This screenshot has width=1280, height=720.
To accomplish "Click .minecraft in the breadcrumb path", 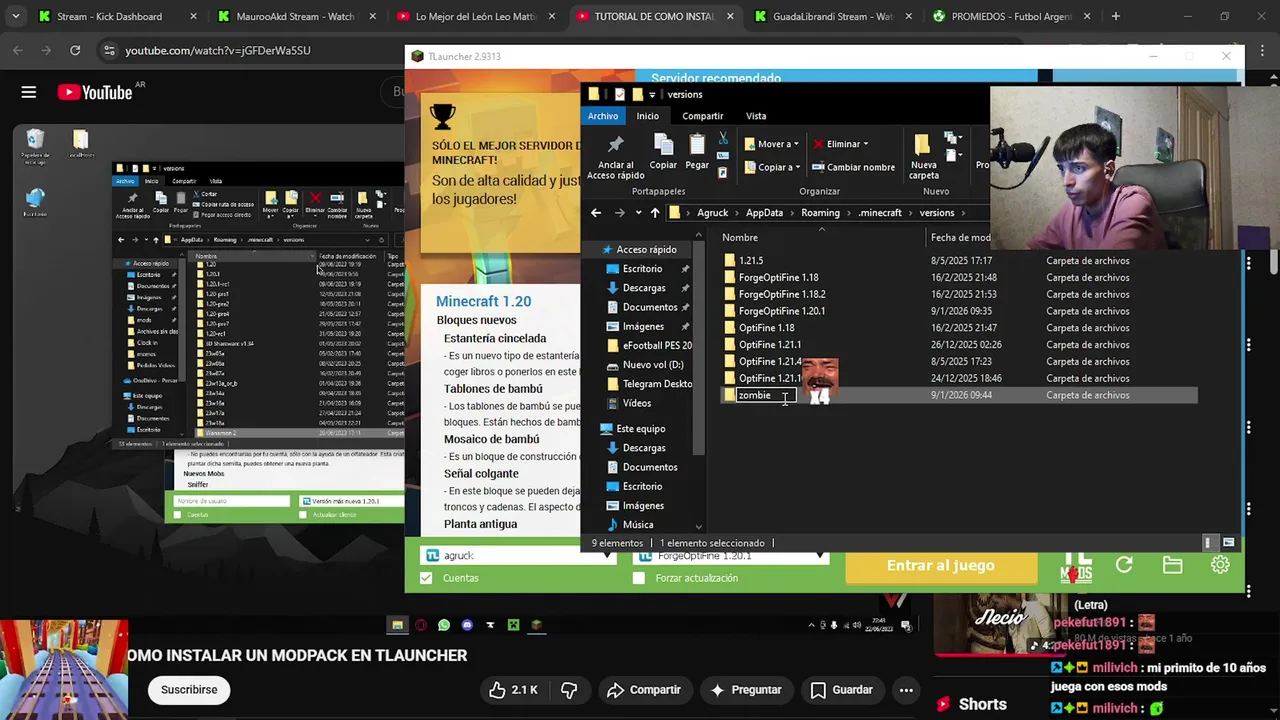I will tap(880, 213).
